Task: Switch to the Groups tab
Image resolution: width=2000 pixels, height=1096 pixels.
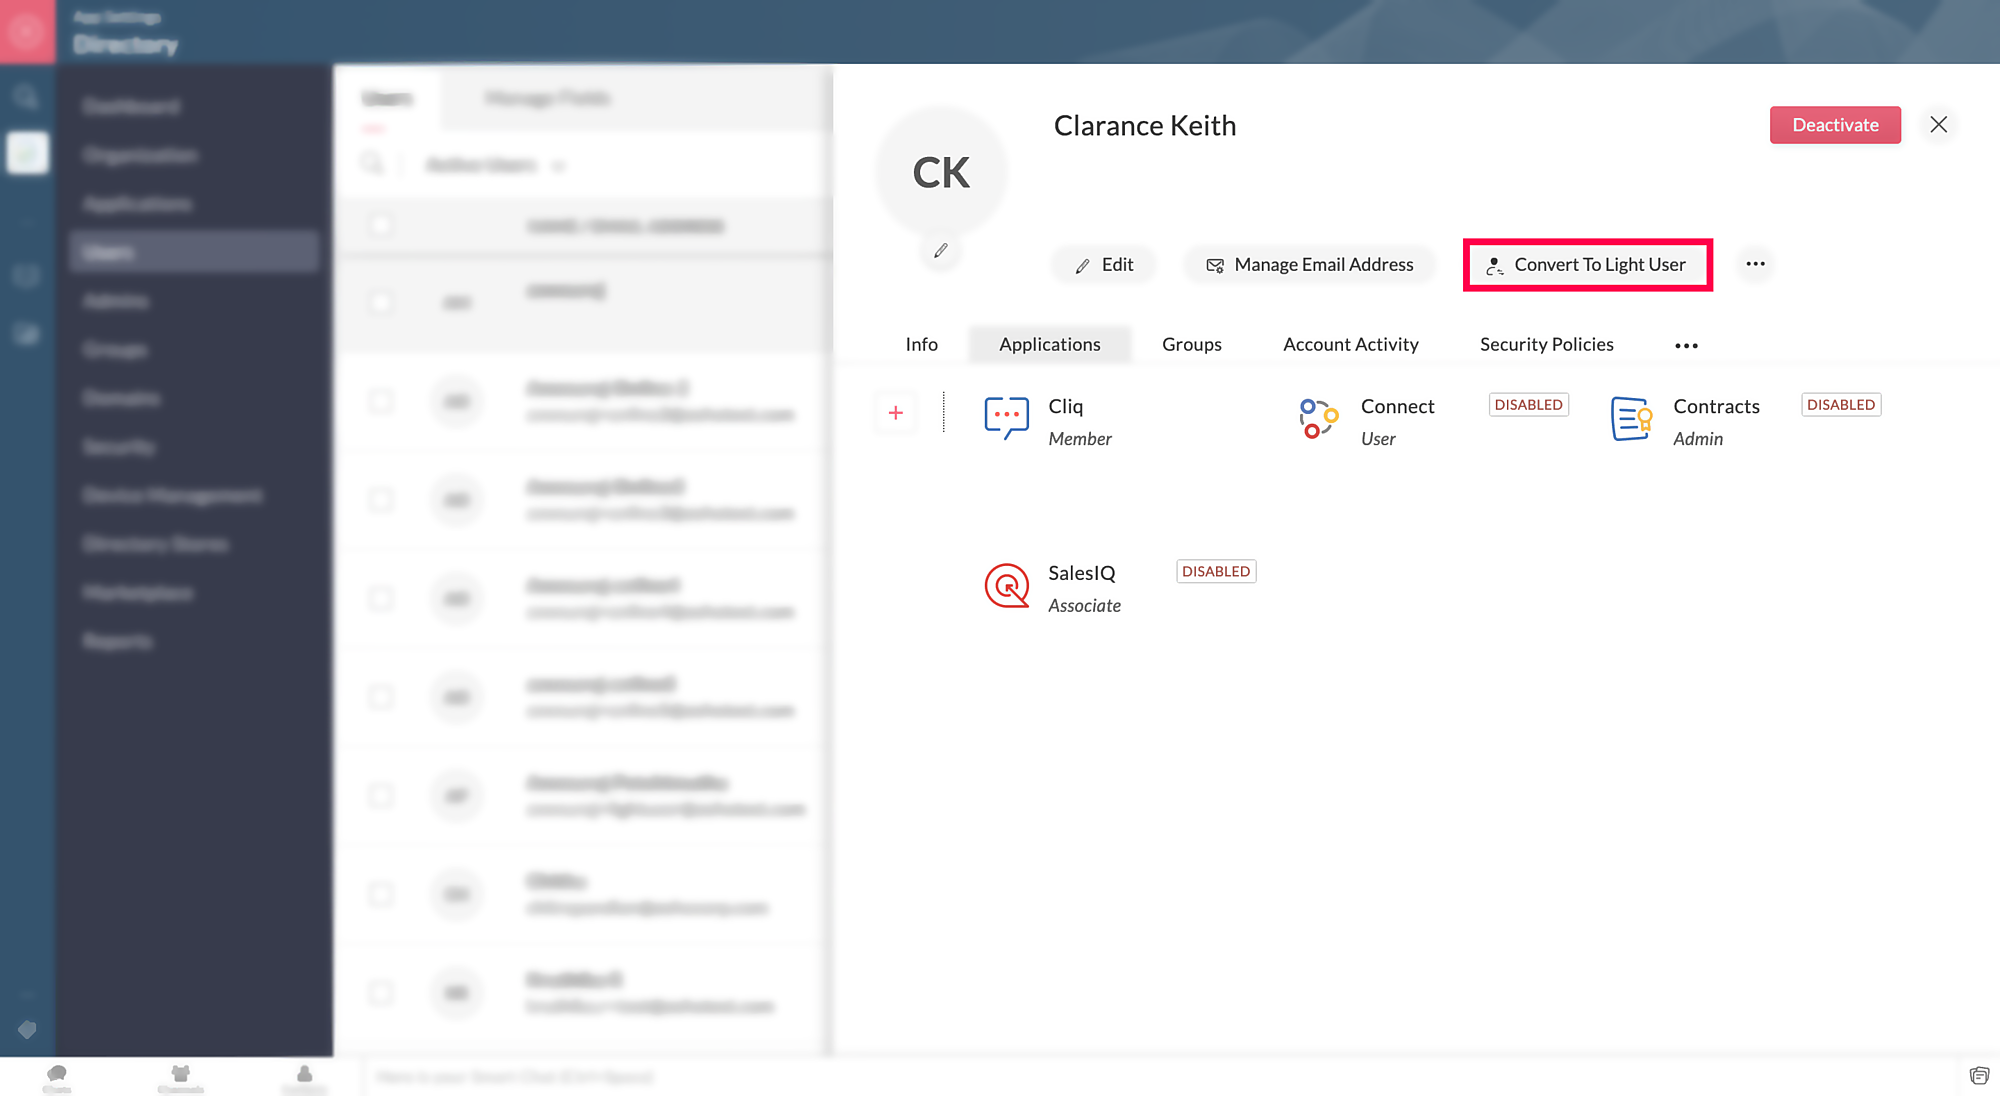Action: coord(1191,345)
